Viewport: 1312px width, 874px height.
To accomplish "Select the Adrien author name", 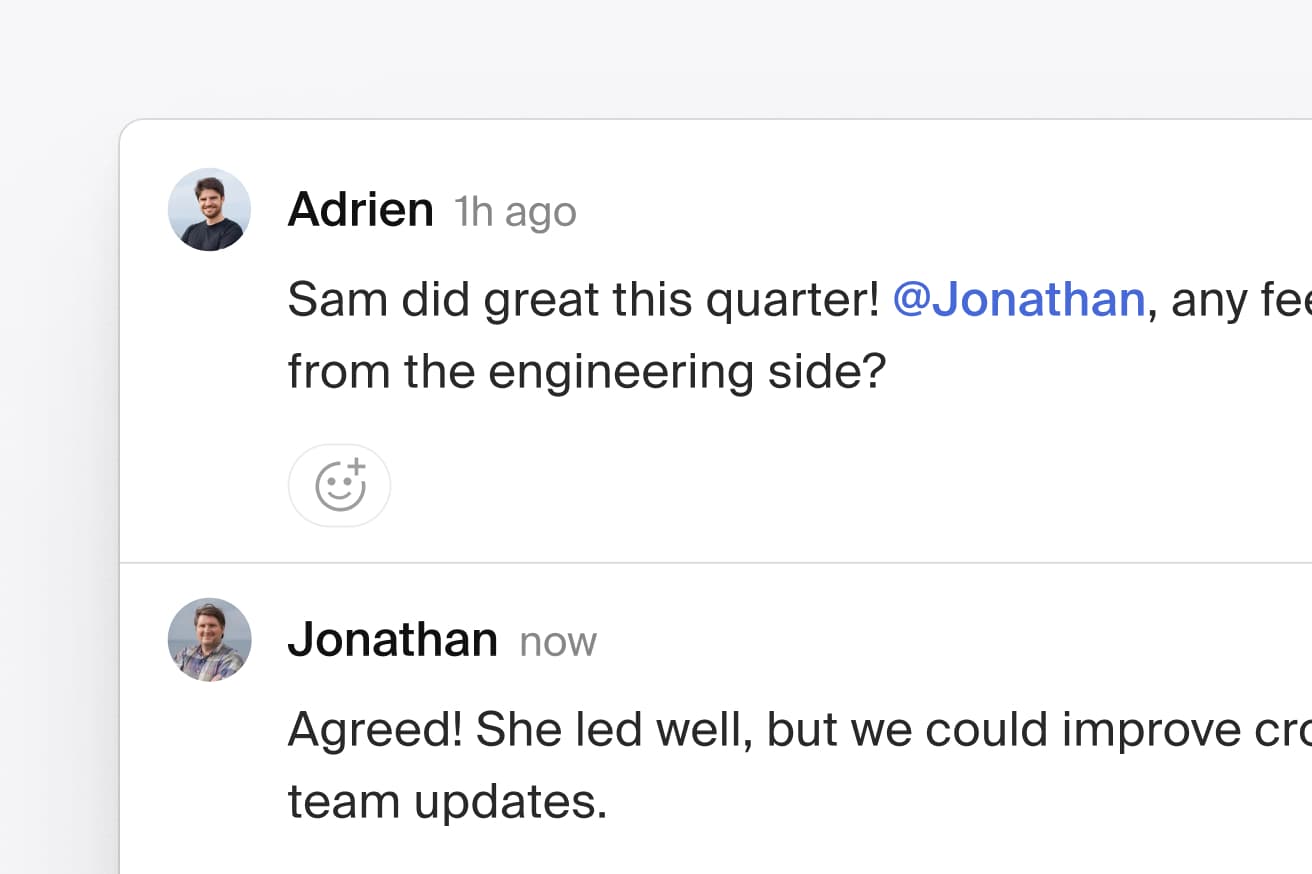I will (x=360, y=210).
